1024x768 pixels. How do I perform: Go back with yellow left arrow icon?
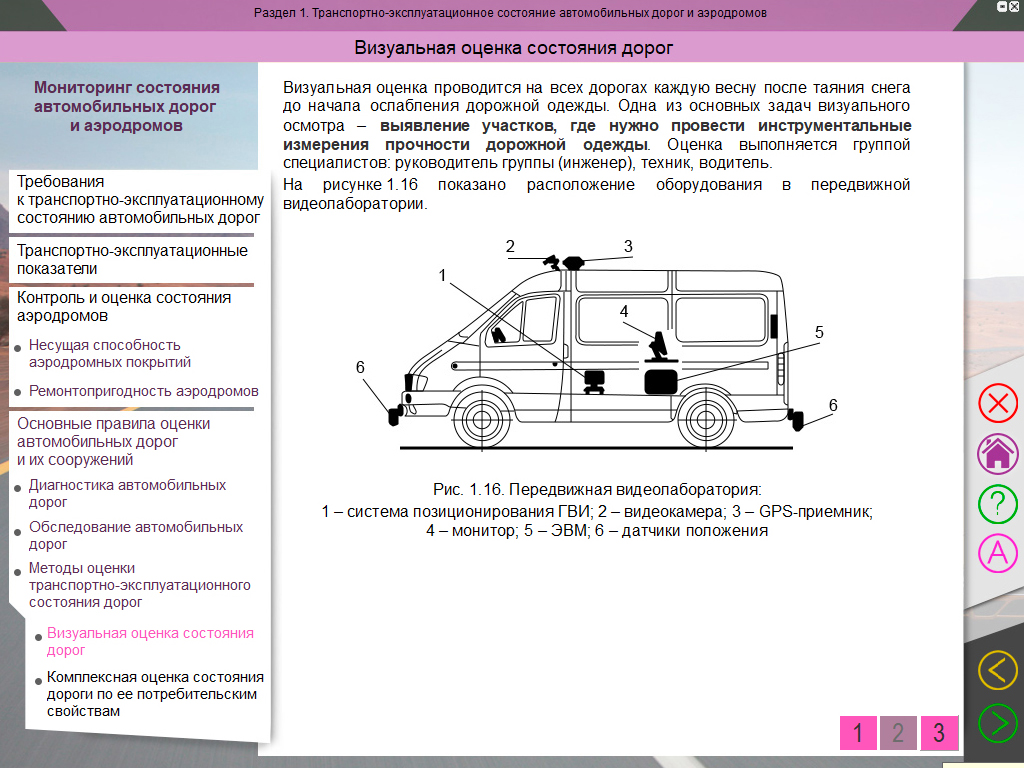[x=997, y=670]
